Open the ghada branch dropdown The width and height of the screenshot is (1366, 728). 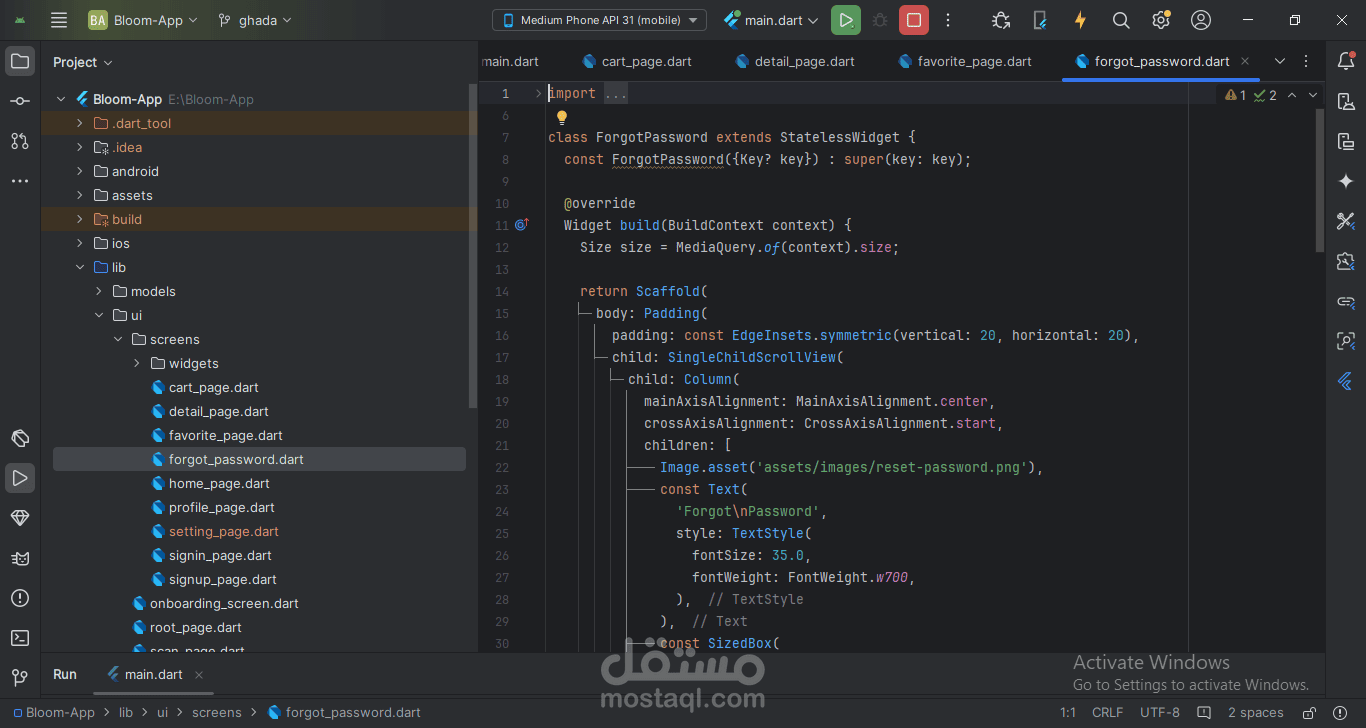pyautogui.click(x=256, y=20)
